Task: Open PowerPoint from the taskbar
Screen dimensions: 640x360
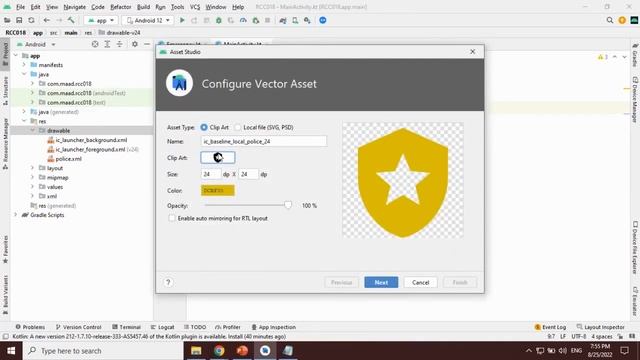Action: coord(242,351)
